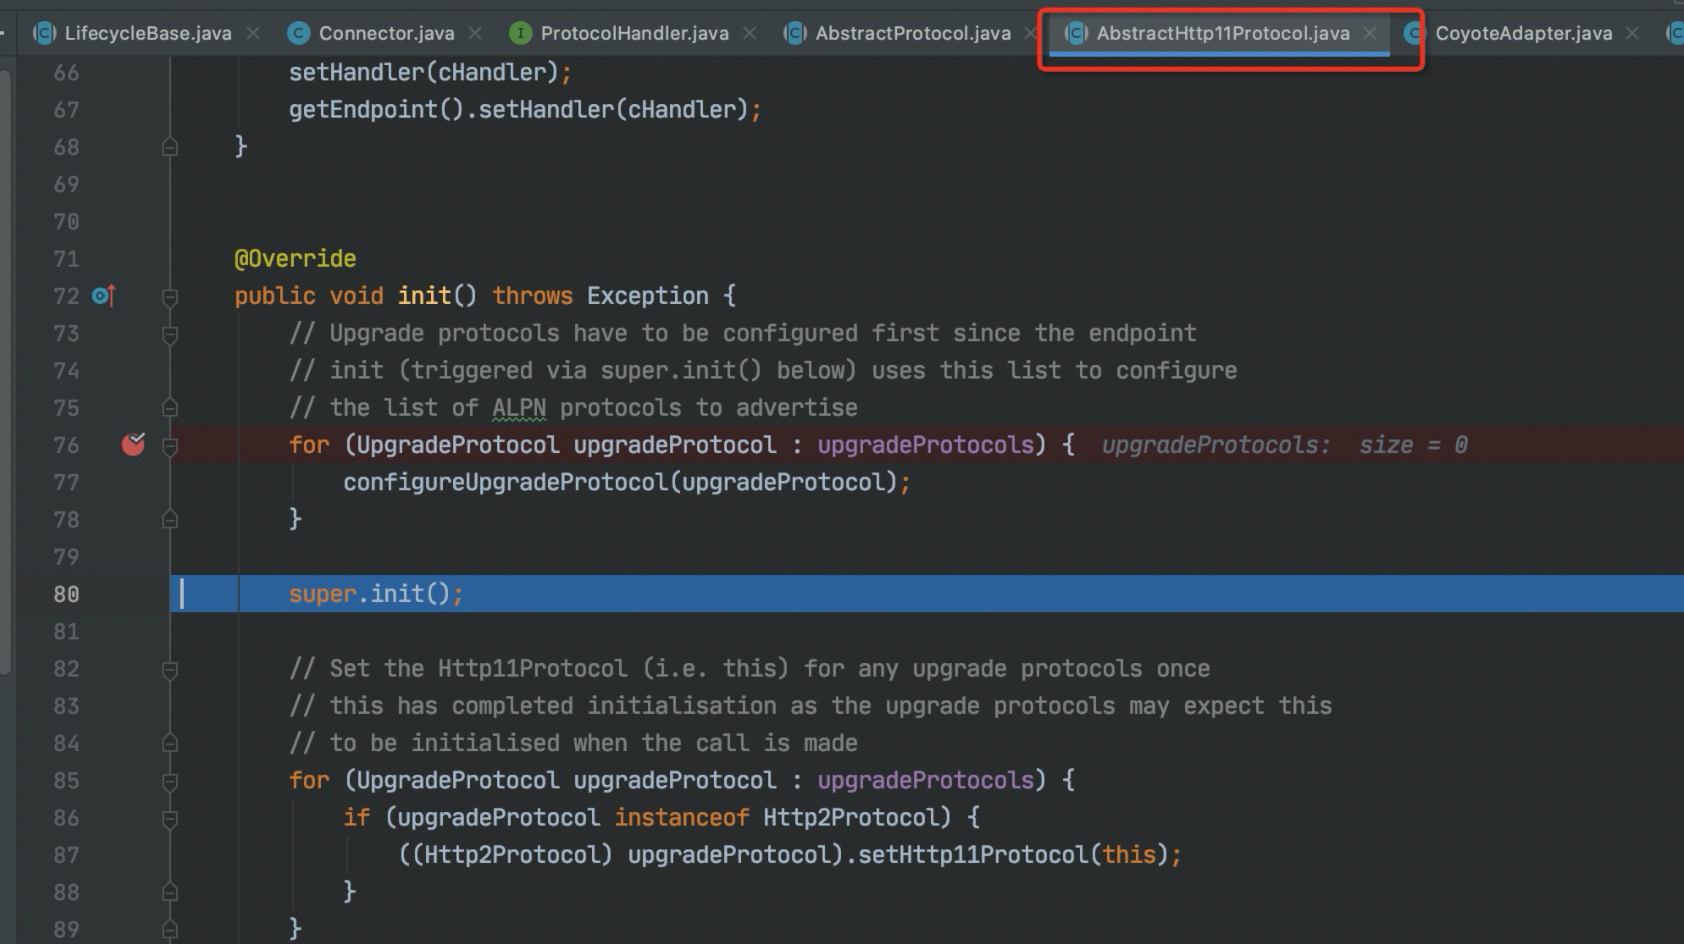Click 'setHttp11Protocol' on line 87
This screenshot has height=944, width=1684.
pyautogui.click(x=974, y=855)
